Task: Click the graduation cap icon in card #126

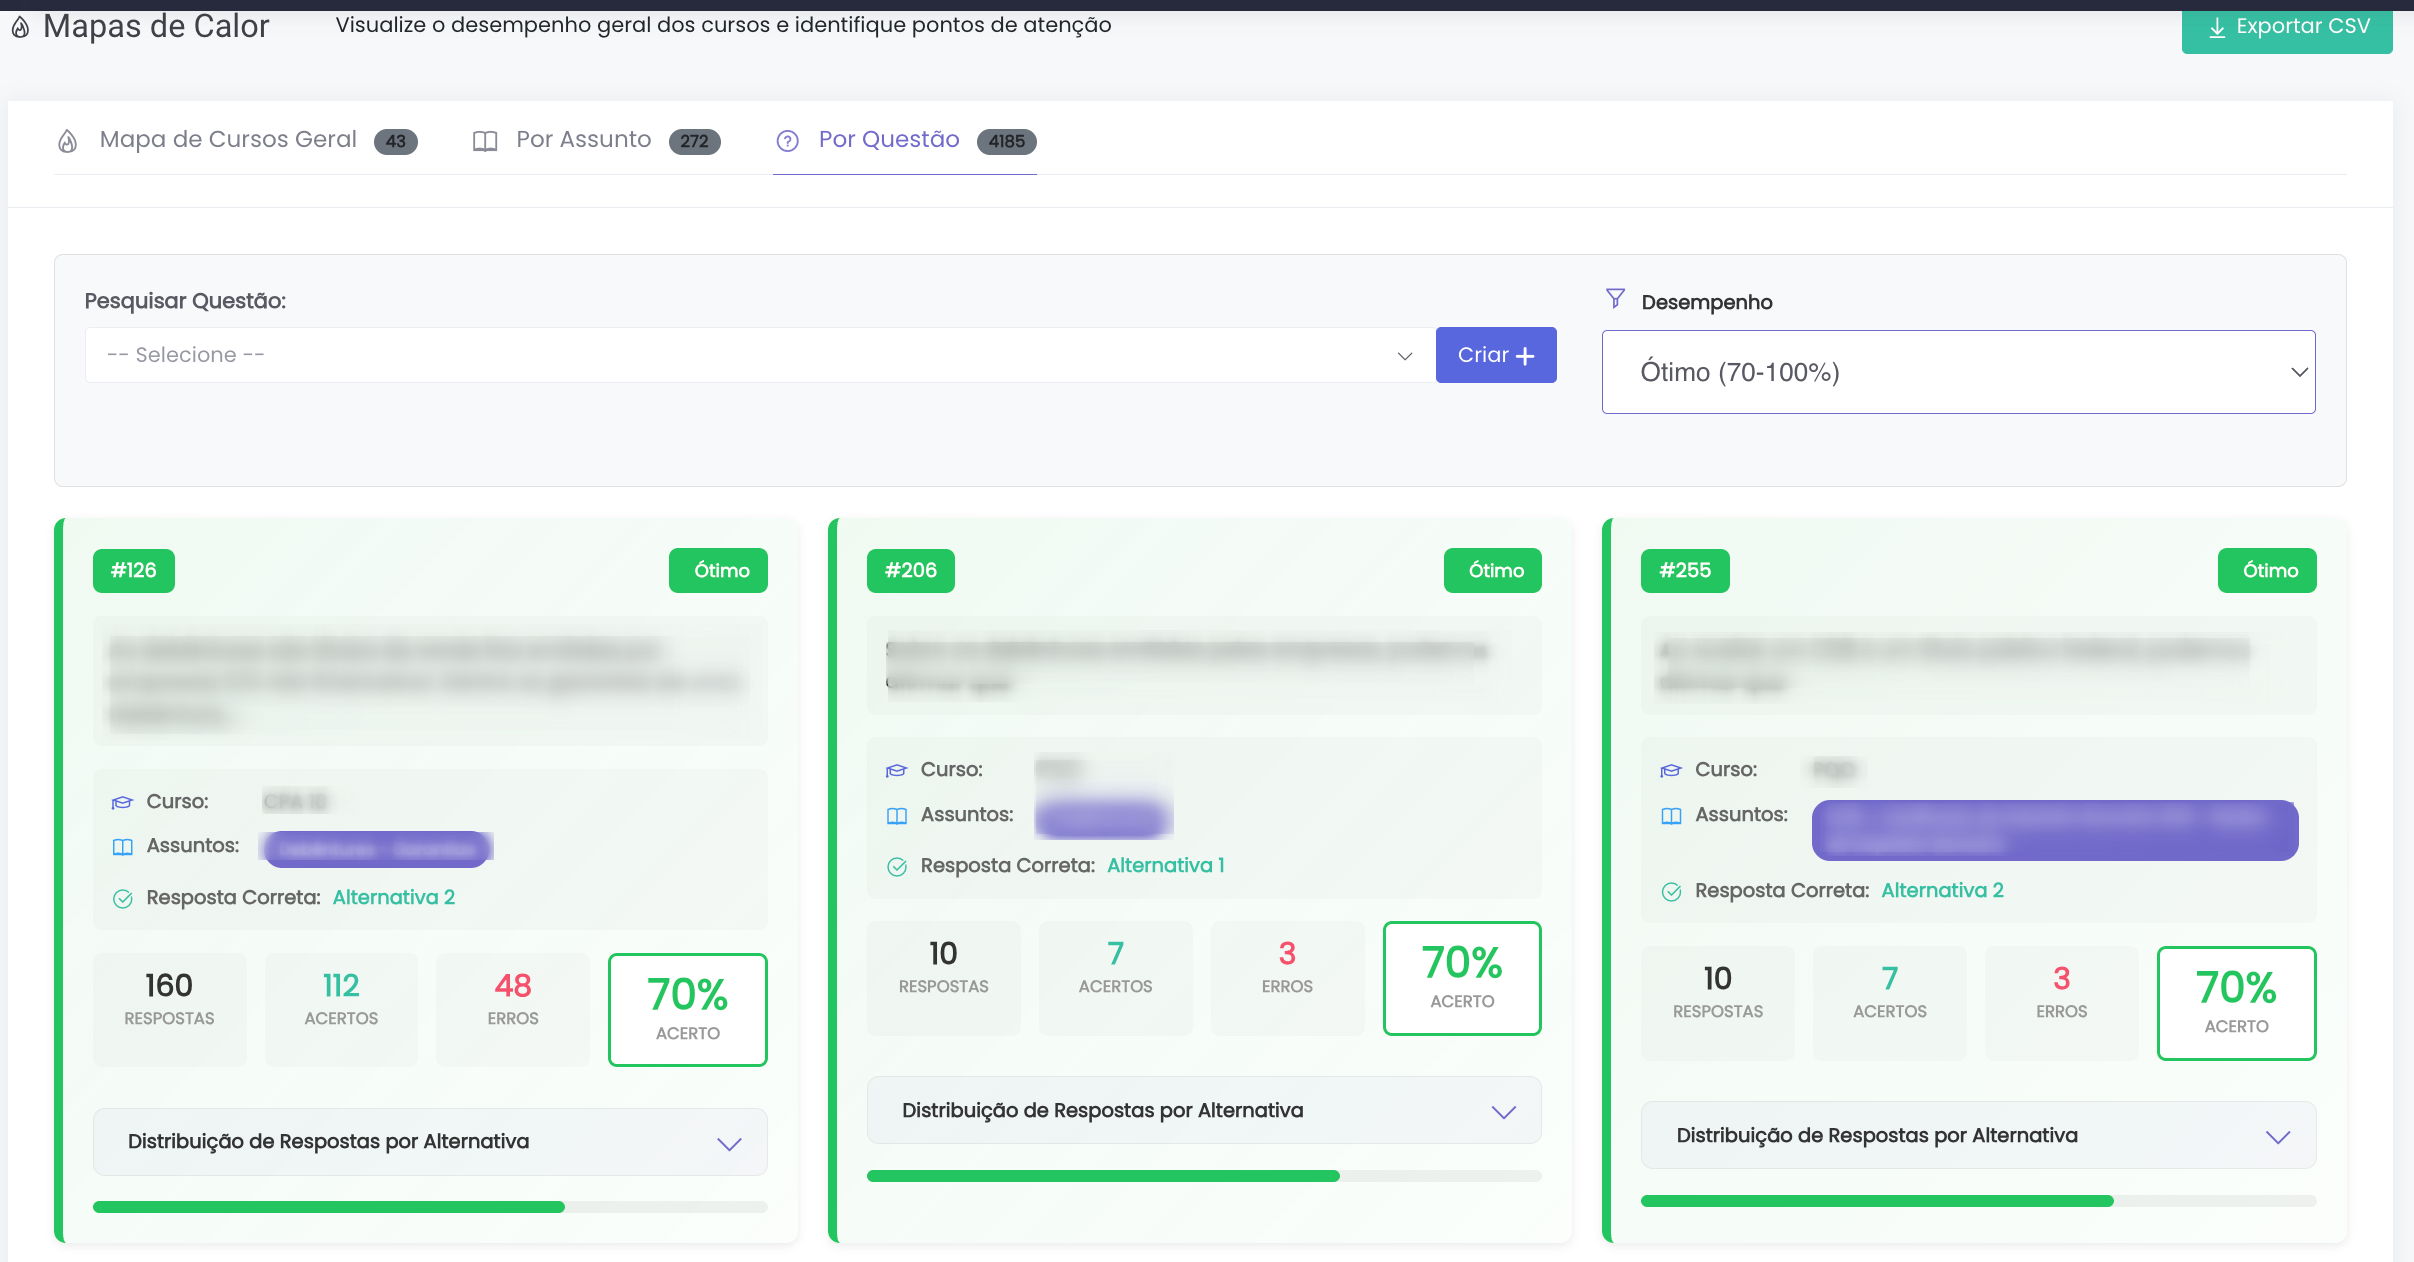Action: point(122,802)
